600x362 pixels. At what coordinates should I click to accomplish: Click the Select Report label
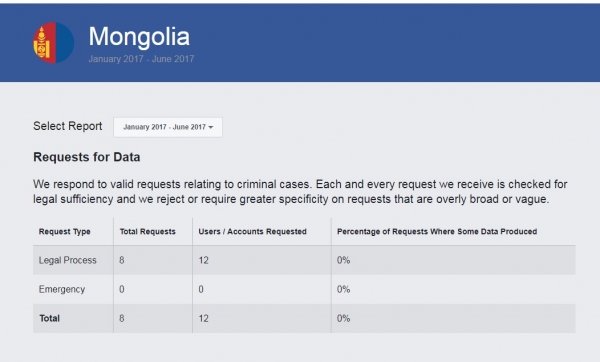point(68,126)
